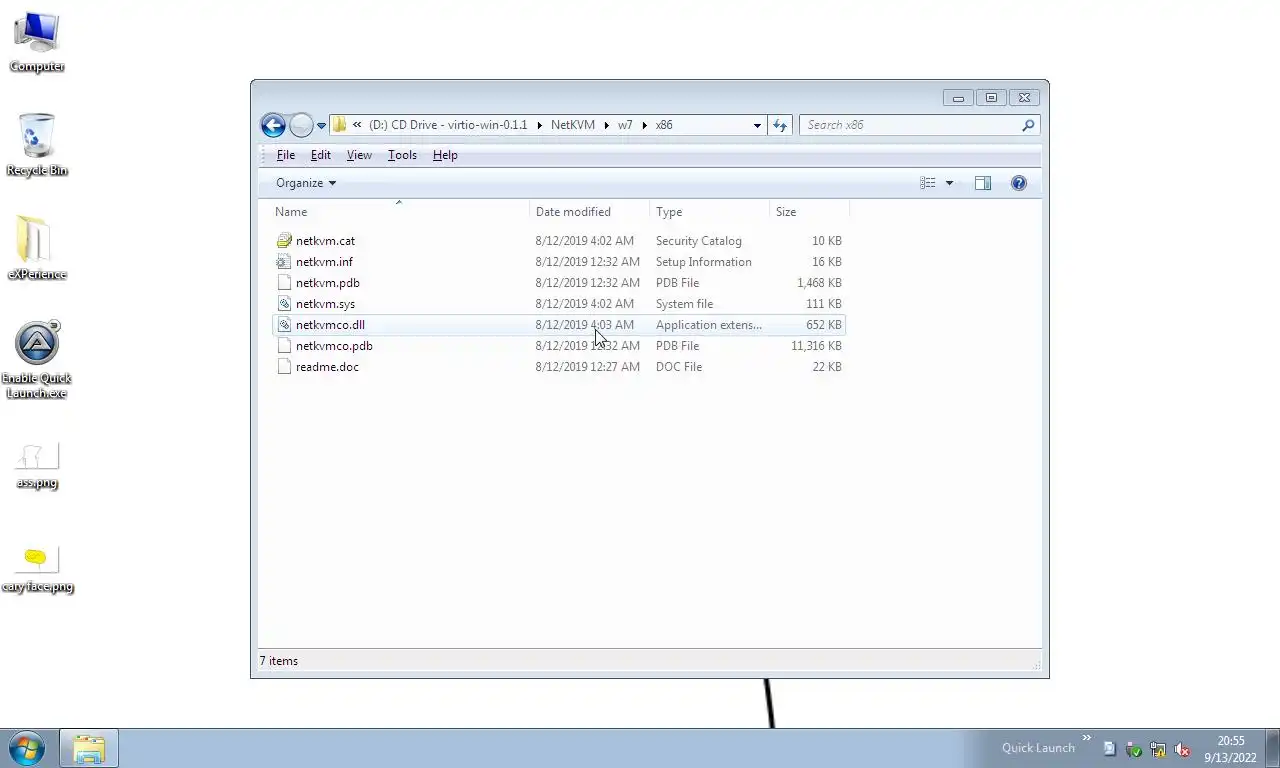Navigate to CD Drive virtio-win-0.1.1 breadcrumb
The width and height of the screenshot is (1280, 768).
tap(448, 125)
